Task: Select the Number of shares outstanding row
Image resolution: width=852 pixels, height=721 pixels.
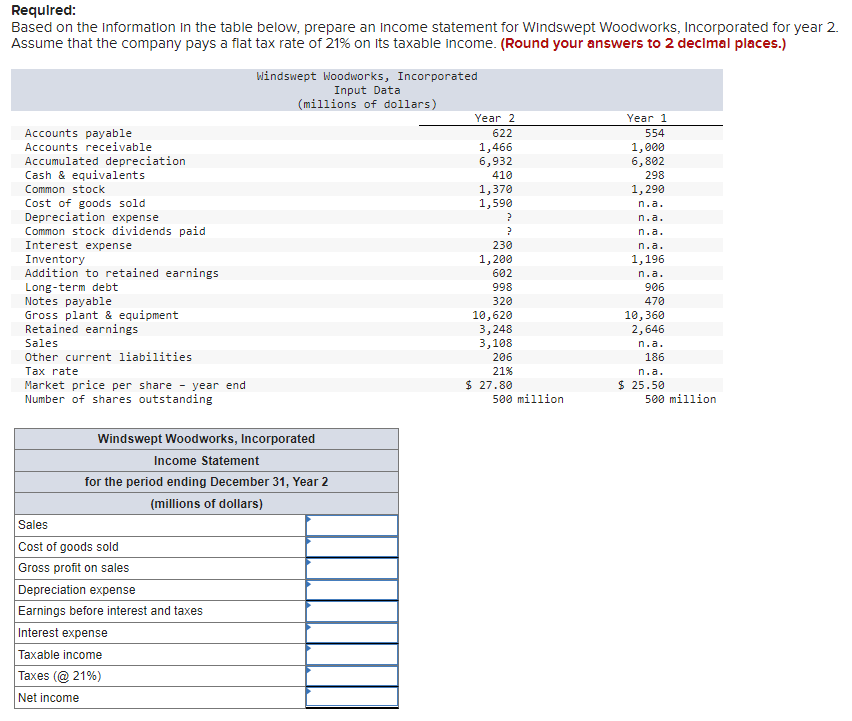Action: pyautogui.click(x=117, y=398)
